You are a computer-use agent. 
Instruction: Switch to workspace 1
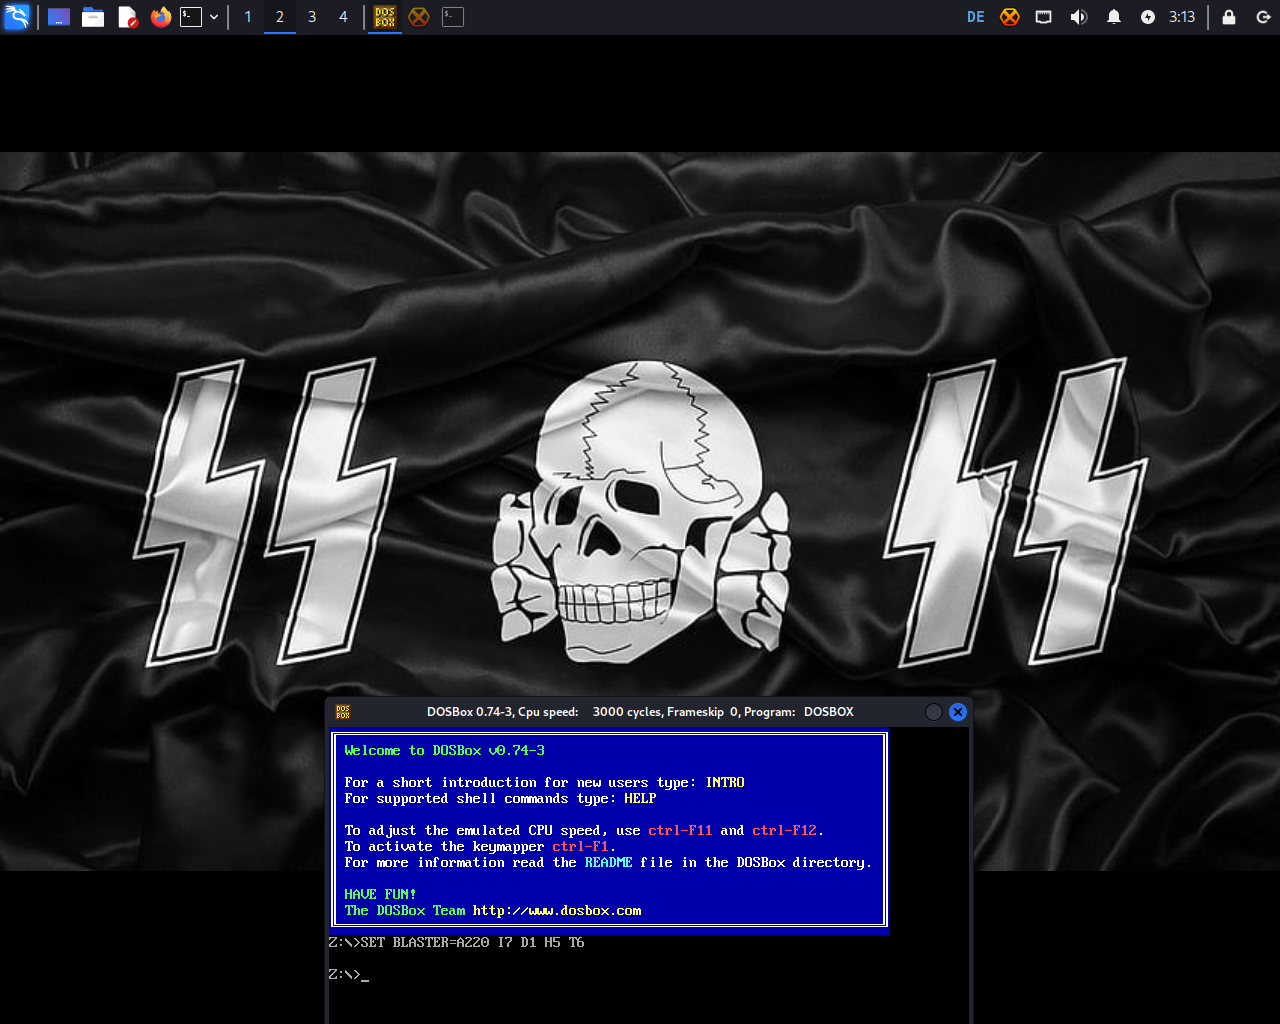[x=248, y=17]
